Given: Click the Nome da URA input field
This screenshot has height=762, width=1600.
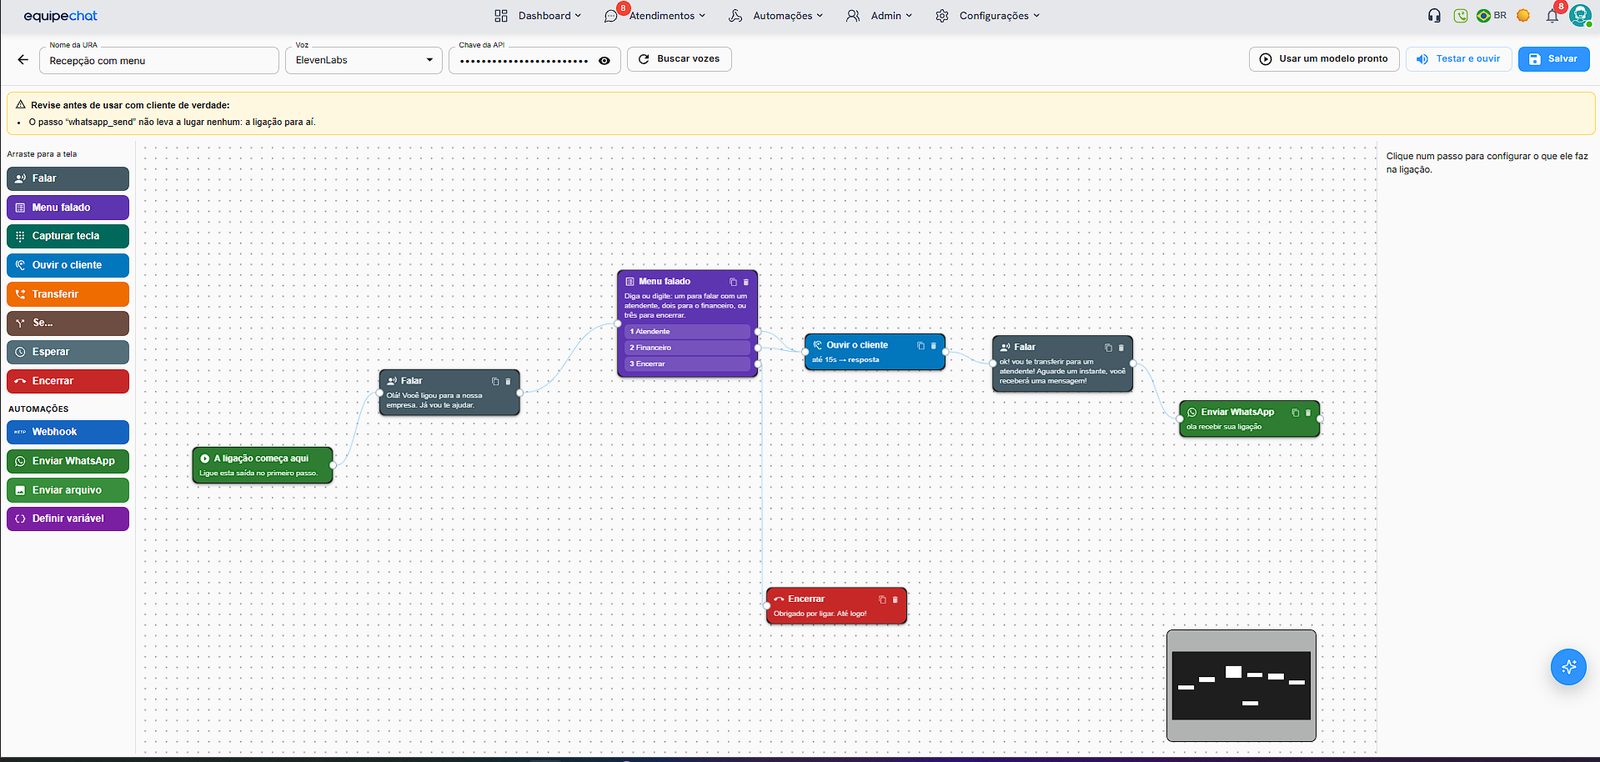Looking at the screenshot, I should [159, 60].
